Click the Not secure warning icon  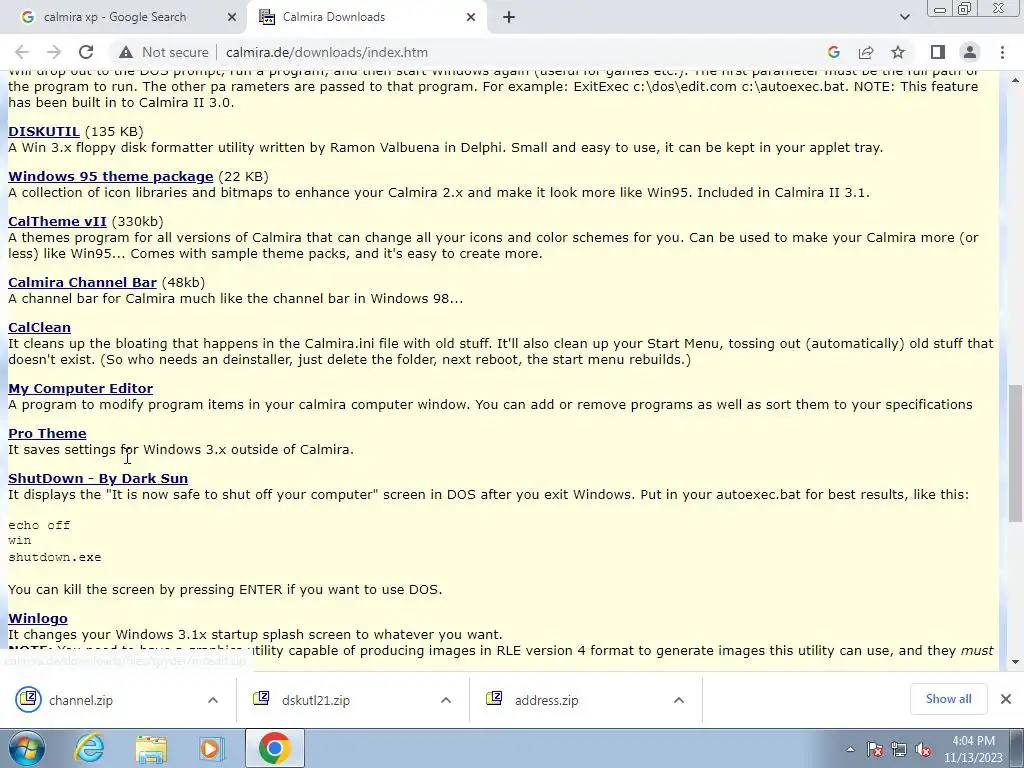click(125, 52)
